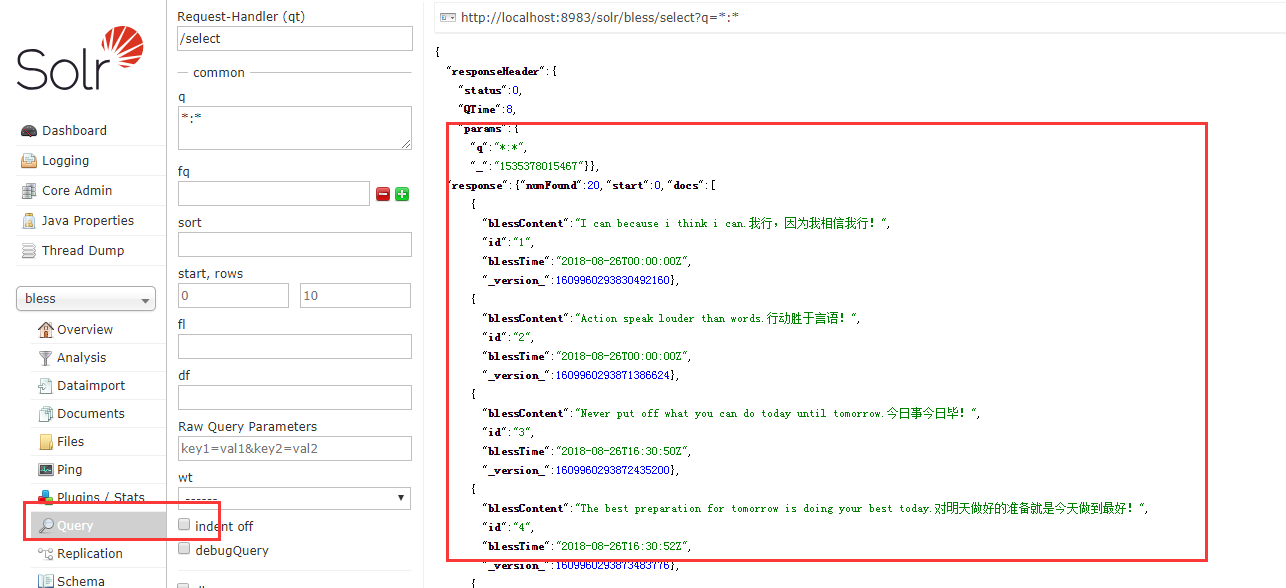Click the Overview house icon
The image size is (1286, 588).
coord(45,330)
